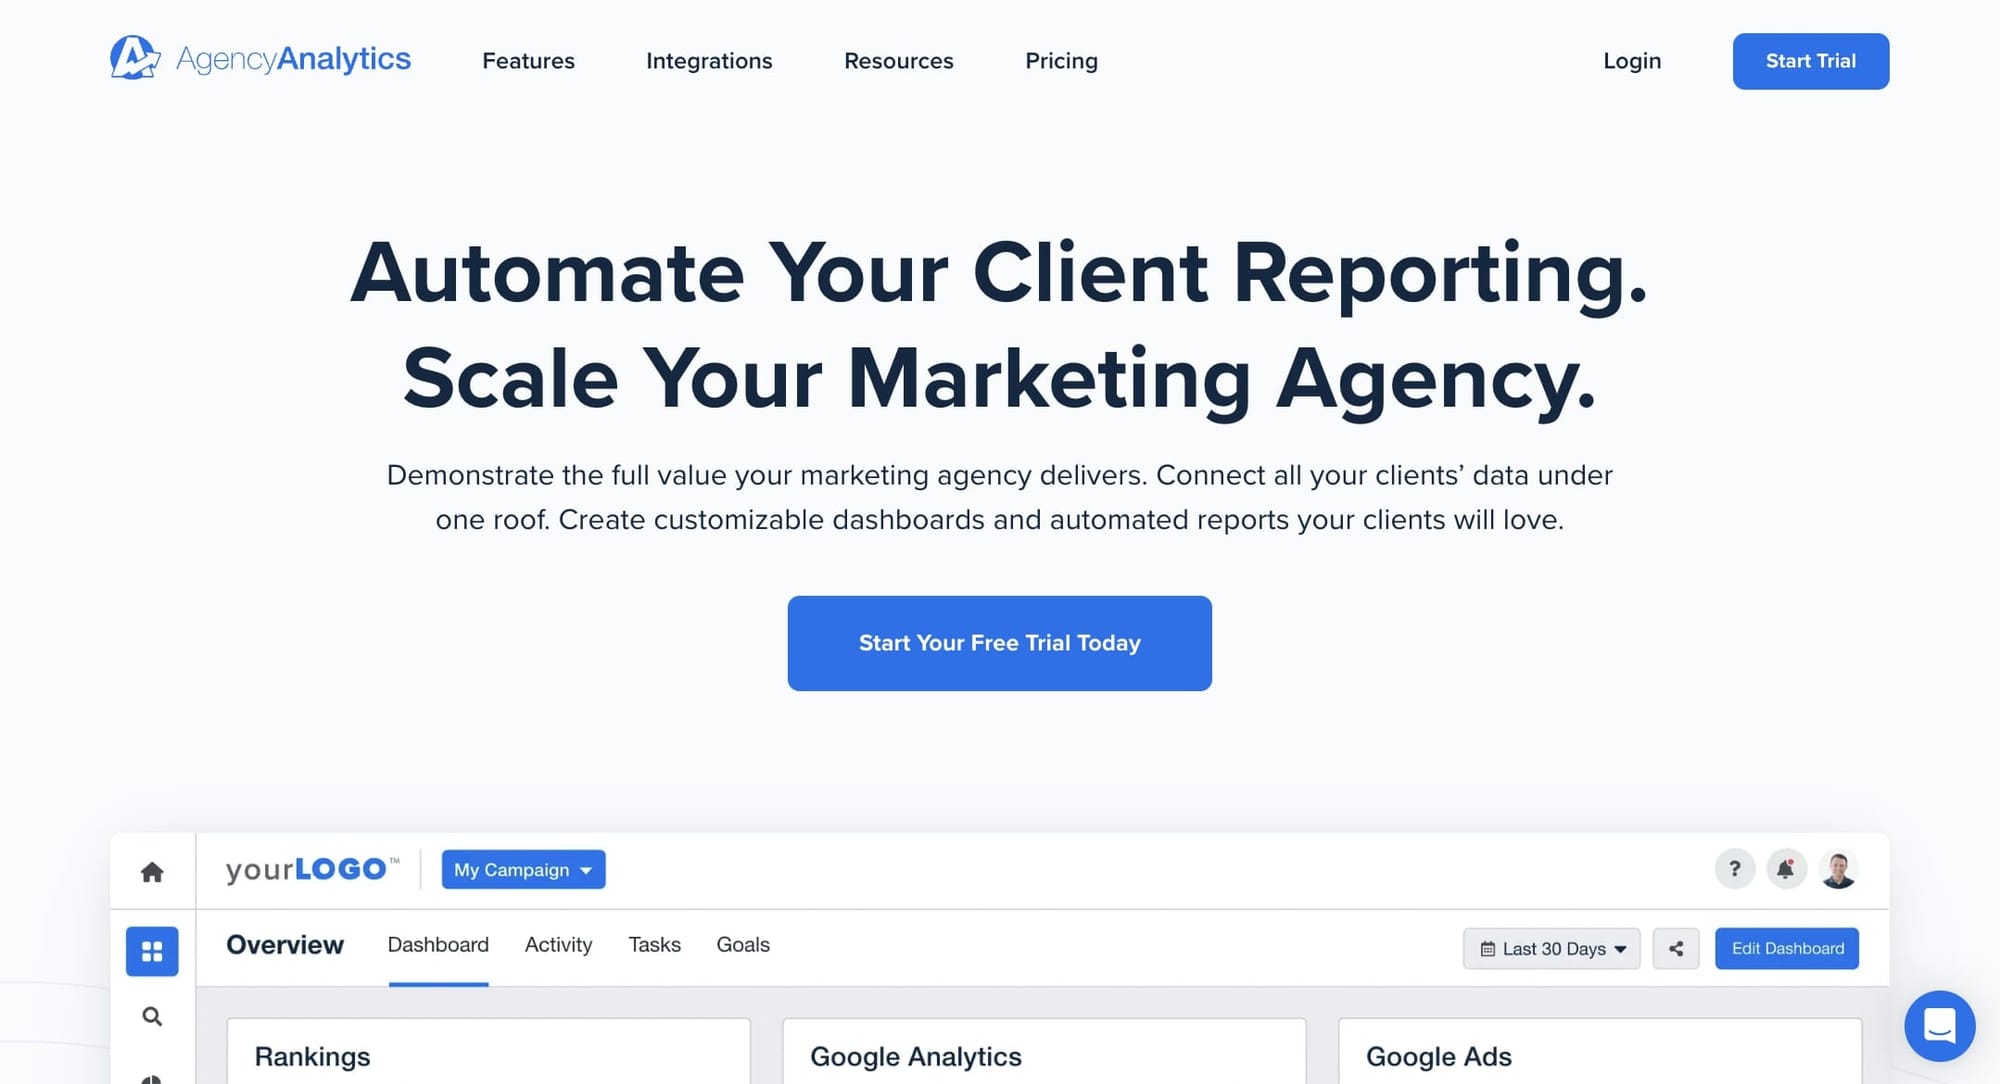Expand the Last 30 Days date filter
The width and height of the screenshot is (2000, 1084).
pos(1552,948)
